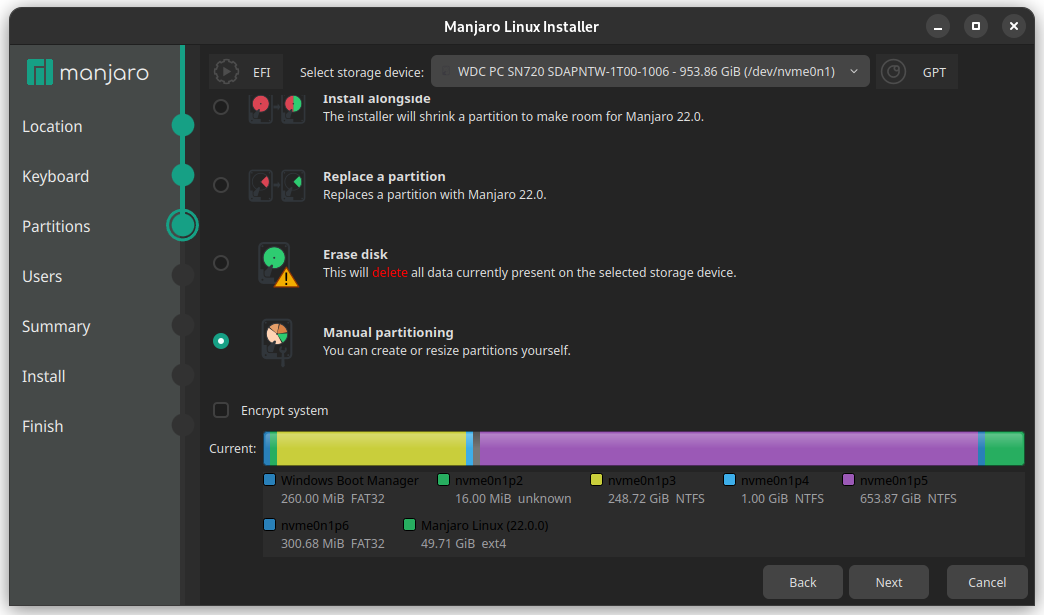Go to Location step in sidebar
1044x615 pixels.
pos(52,126)
